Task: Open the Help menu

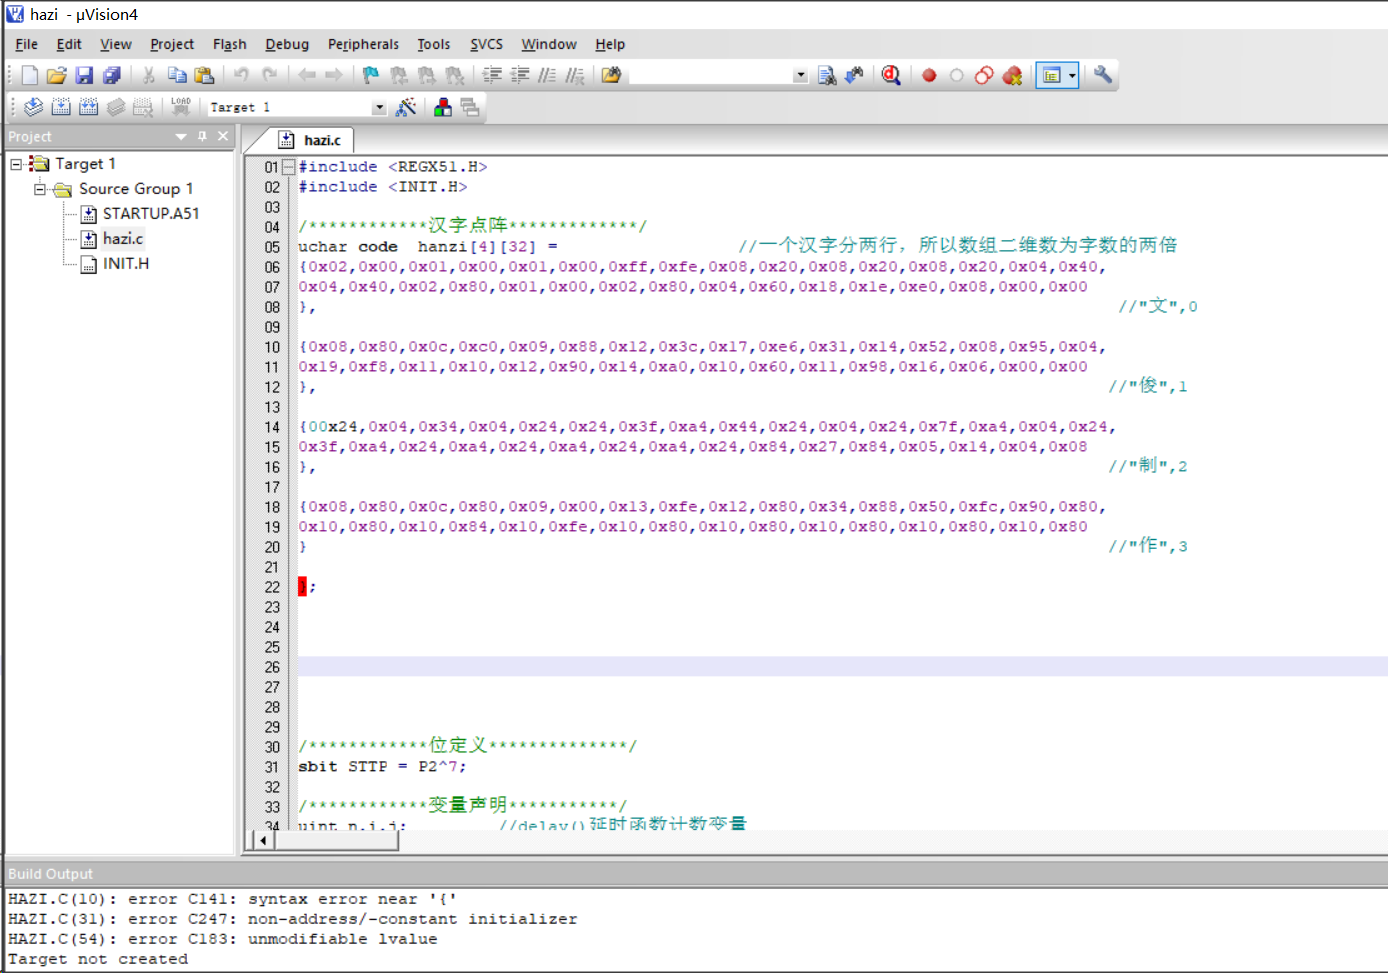Action: click(x=610, y=44)
